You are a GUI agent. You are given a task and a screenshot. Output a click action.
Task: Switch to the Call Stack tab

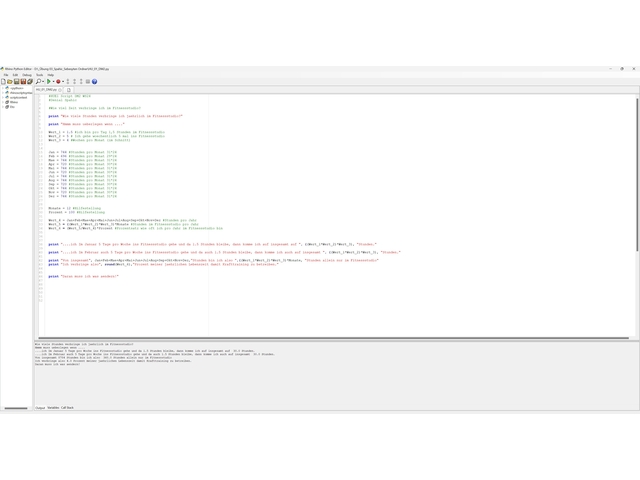pos(67,408)
